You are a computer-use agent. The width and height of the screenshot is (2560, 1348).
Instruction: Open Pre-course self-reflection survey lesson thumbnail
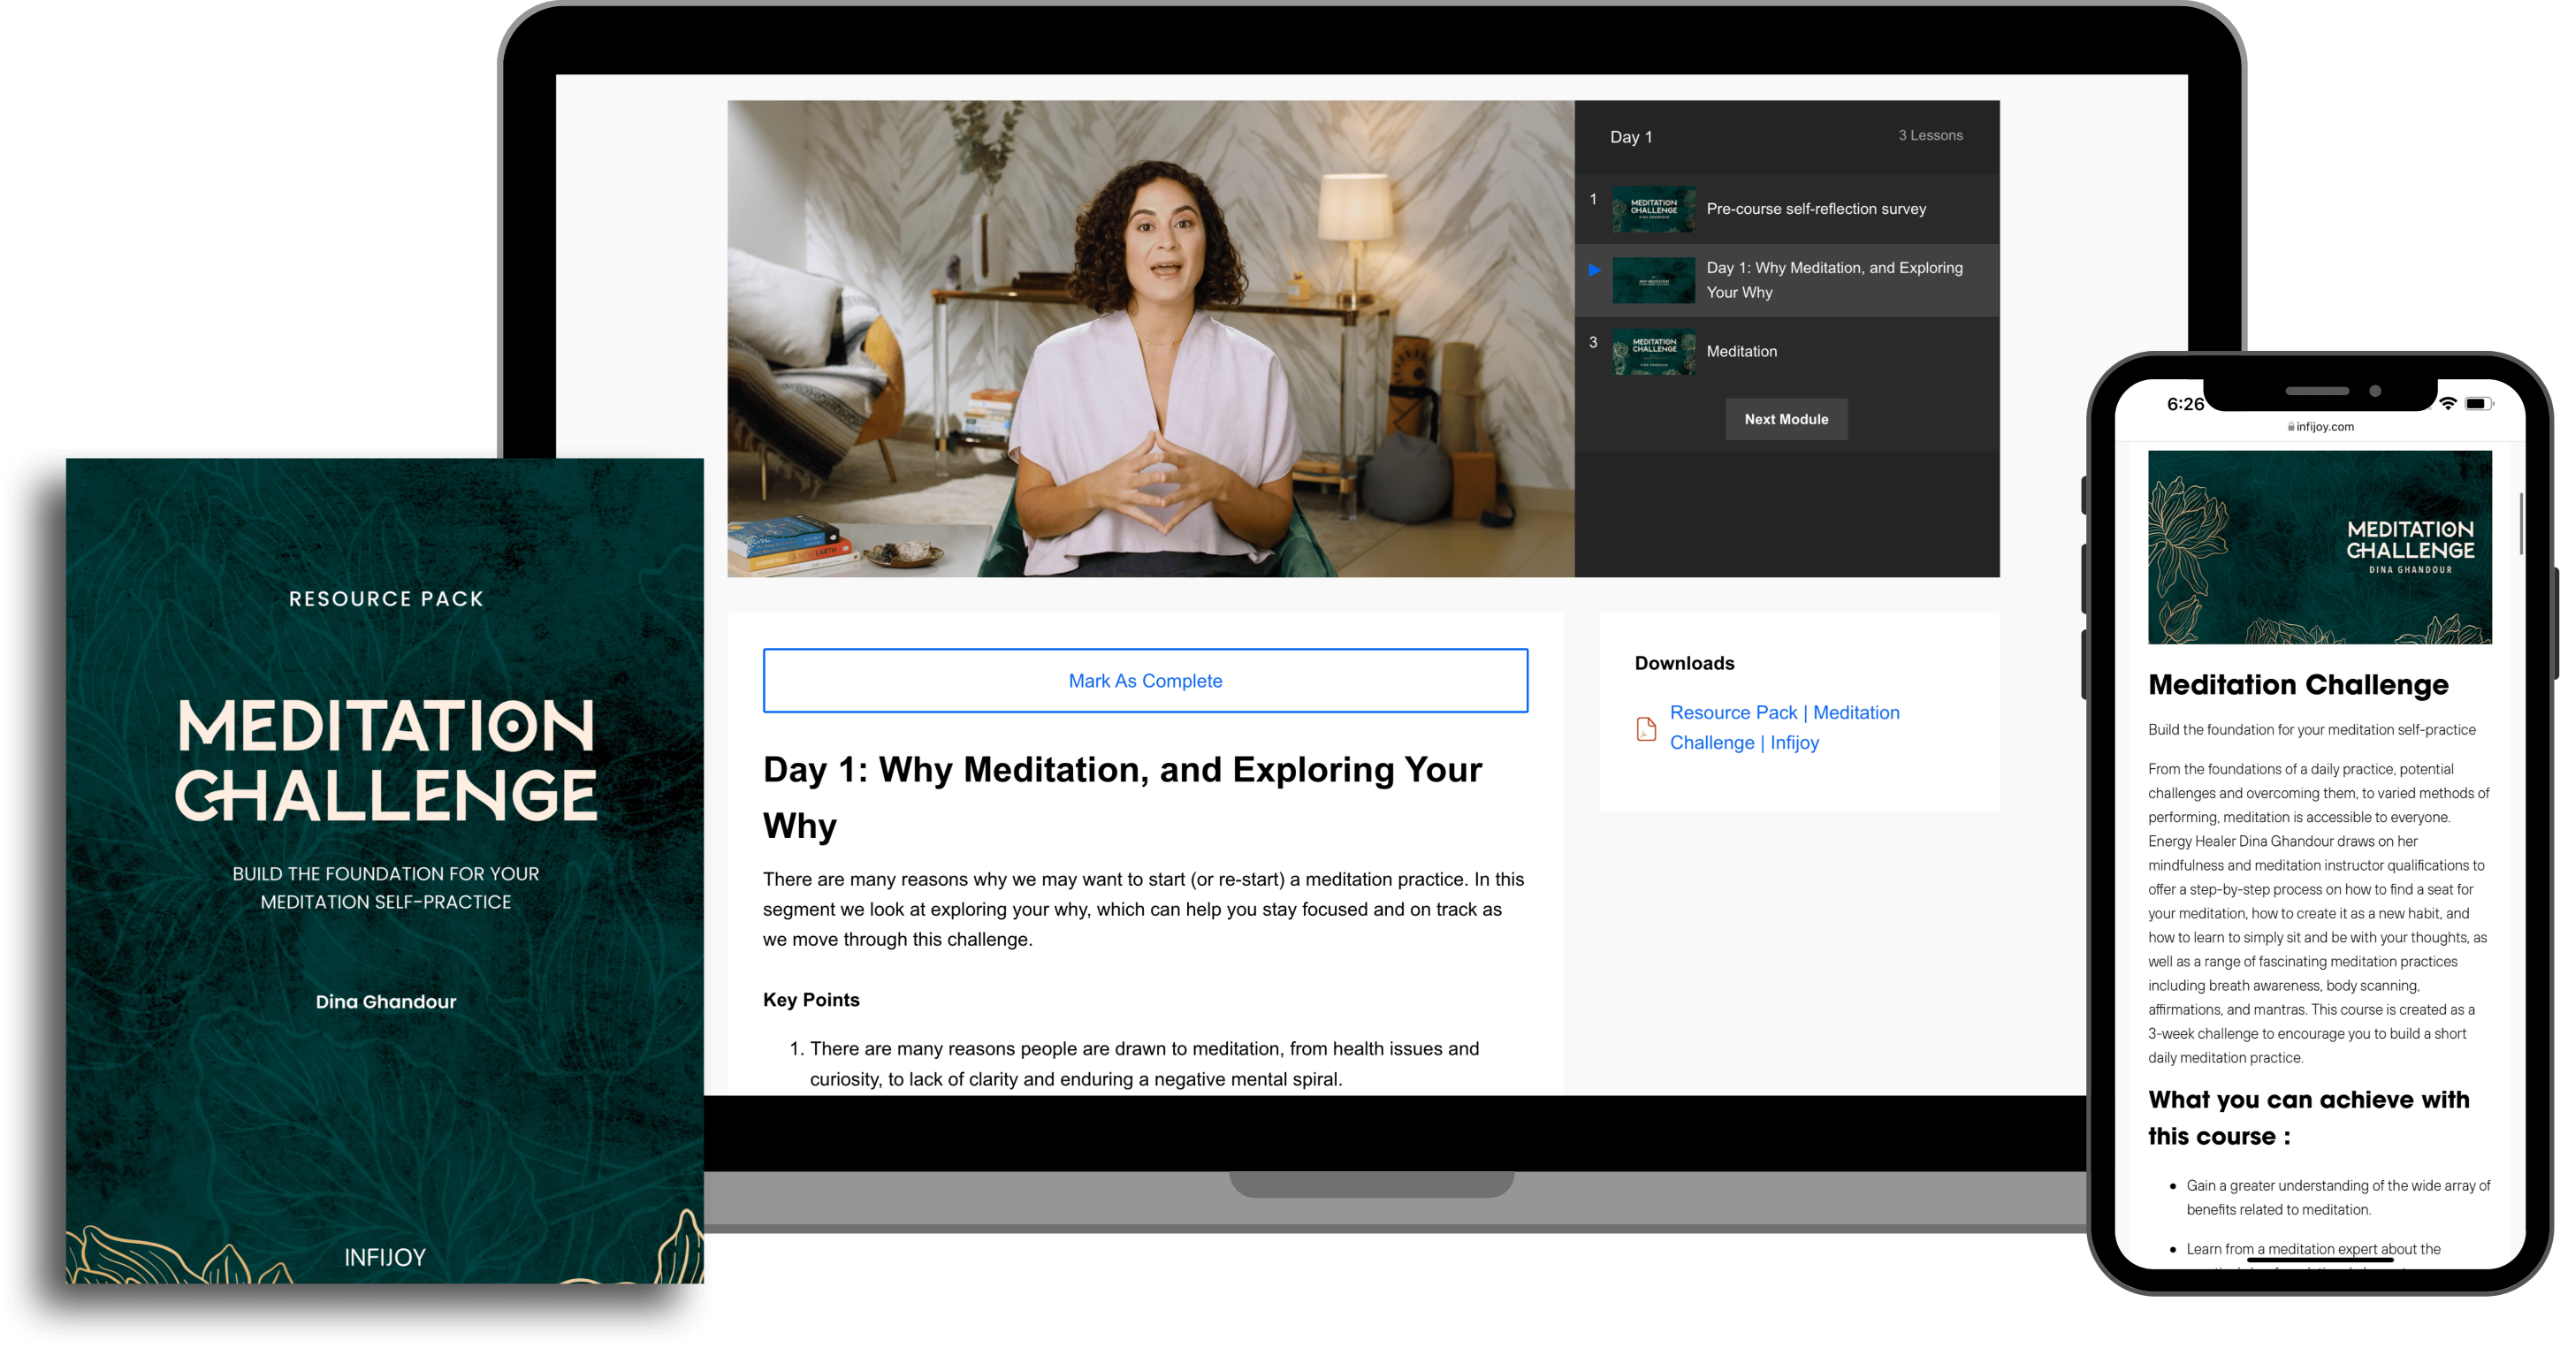pyautogui.click(x=1653, y=209)
